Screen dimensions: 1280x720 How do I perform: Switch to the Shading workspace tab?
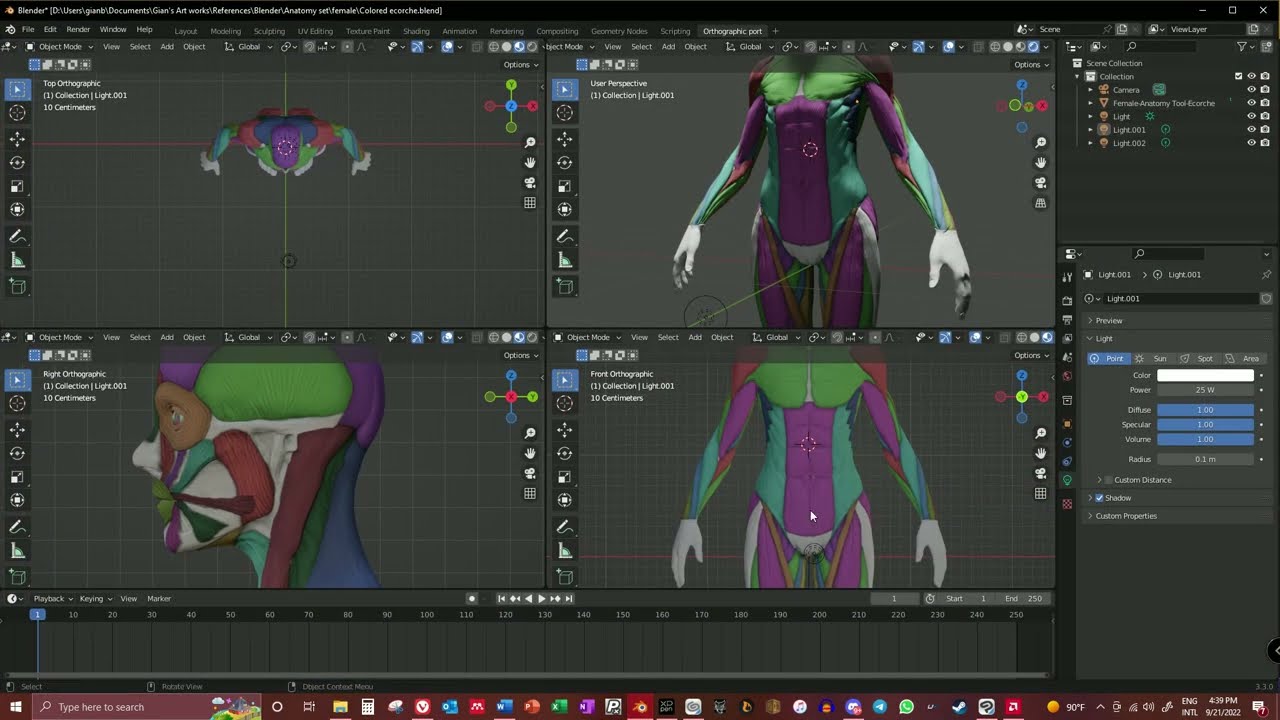[416, 31]
